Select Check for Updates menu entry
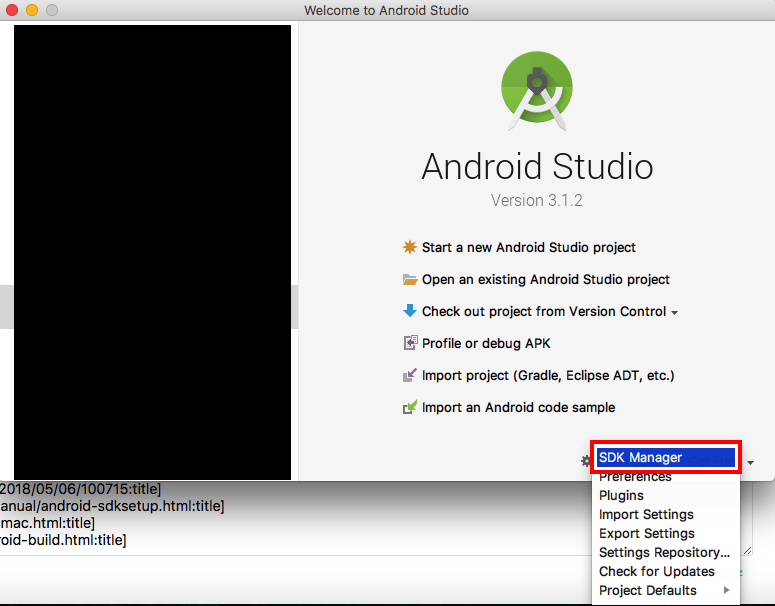775x606 pixels. click(x=666, y=571)
